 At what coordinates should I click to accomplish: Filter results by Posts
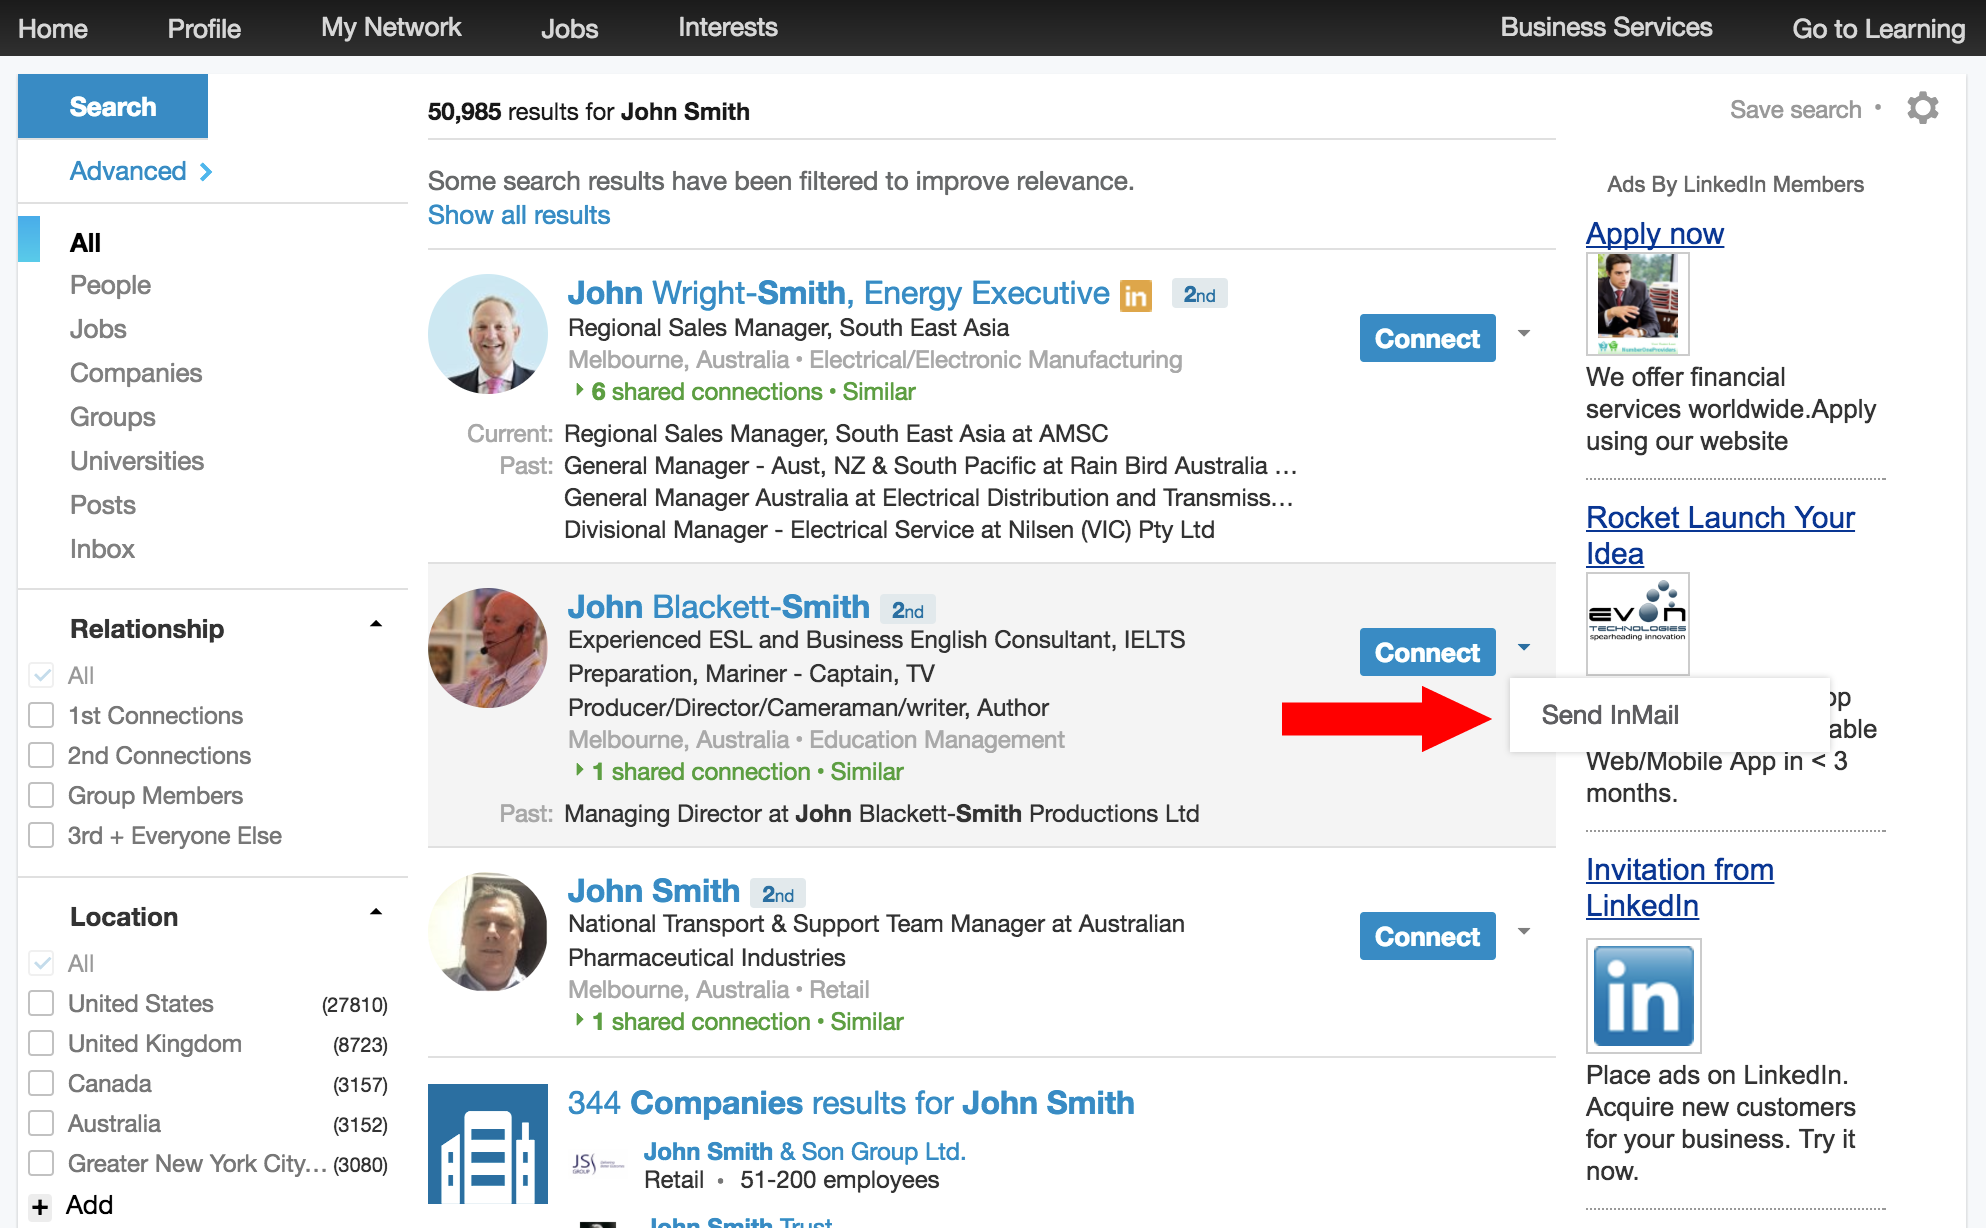pos(103,505)
